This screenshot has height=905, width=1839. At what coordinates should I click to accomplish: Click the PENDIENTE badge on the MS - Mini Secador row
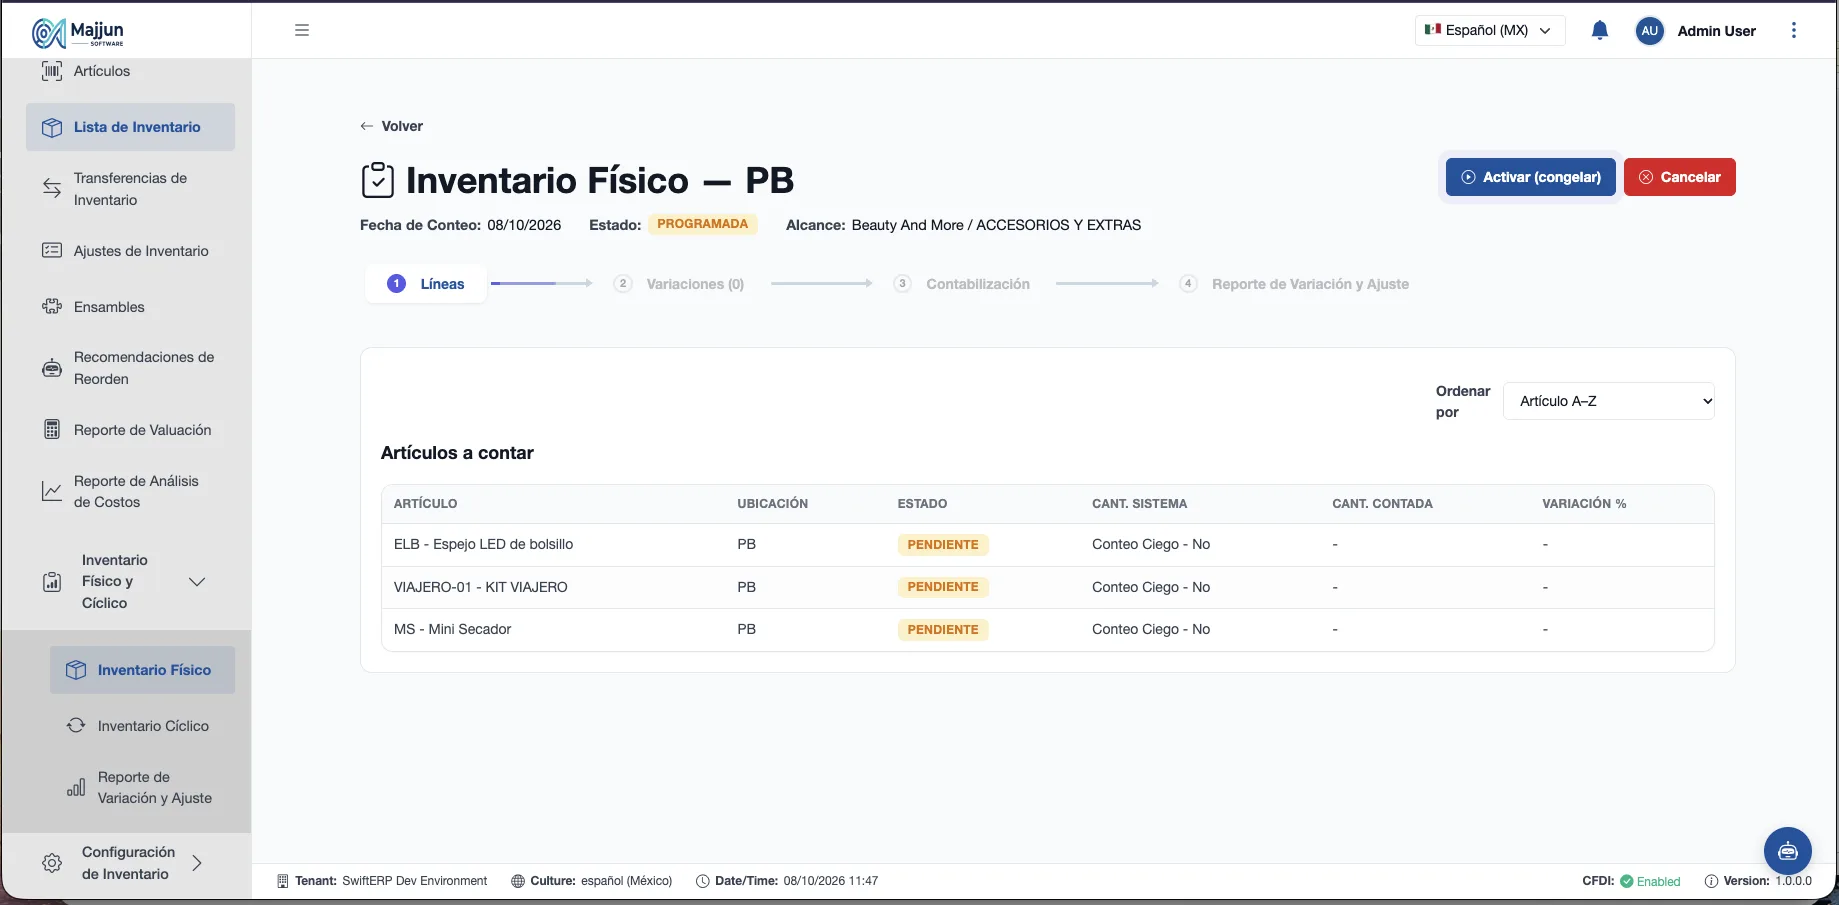point(943,630)
